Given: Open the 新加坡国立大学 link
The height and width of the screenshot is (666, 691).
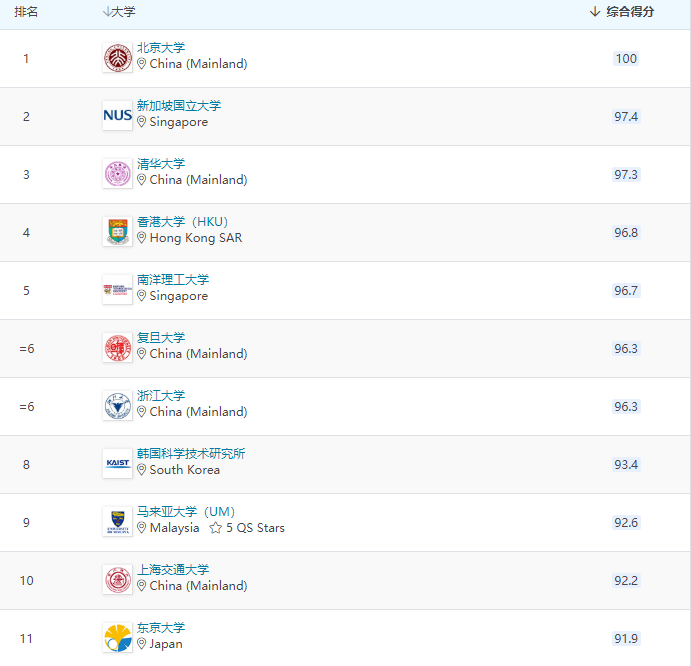Looking at the screenshot, I should pos(179,106).
